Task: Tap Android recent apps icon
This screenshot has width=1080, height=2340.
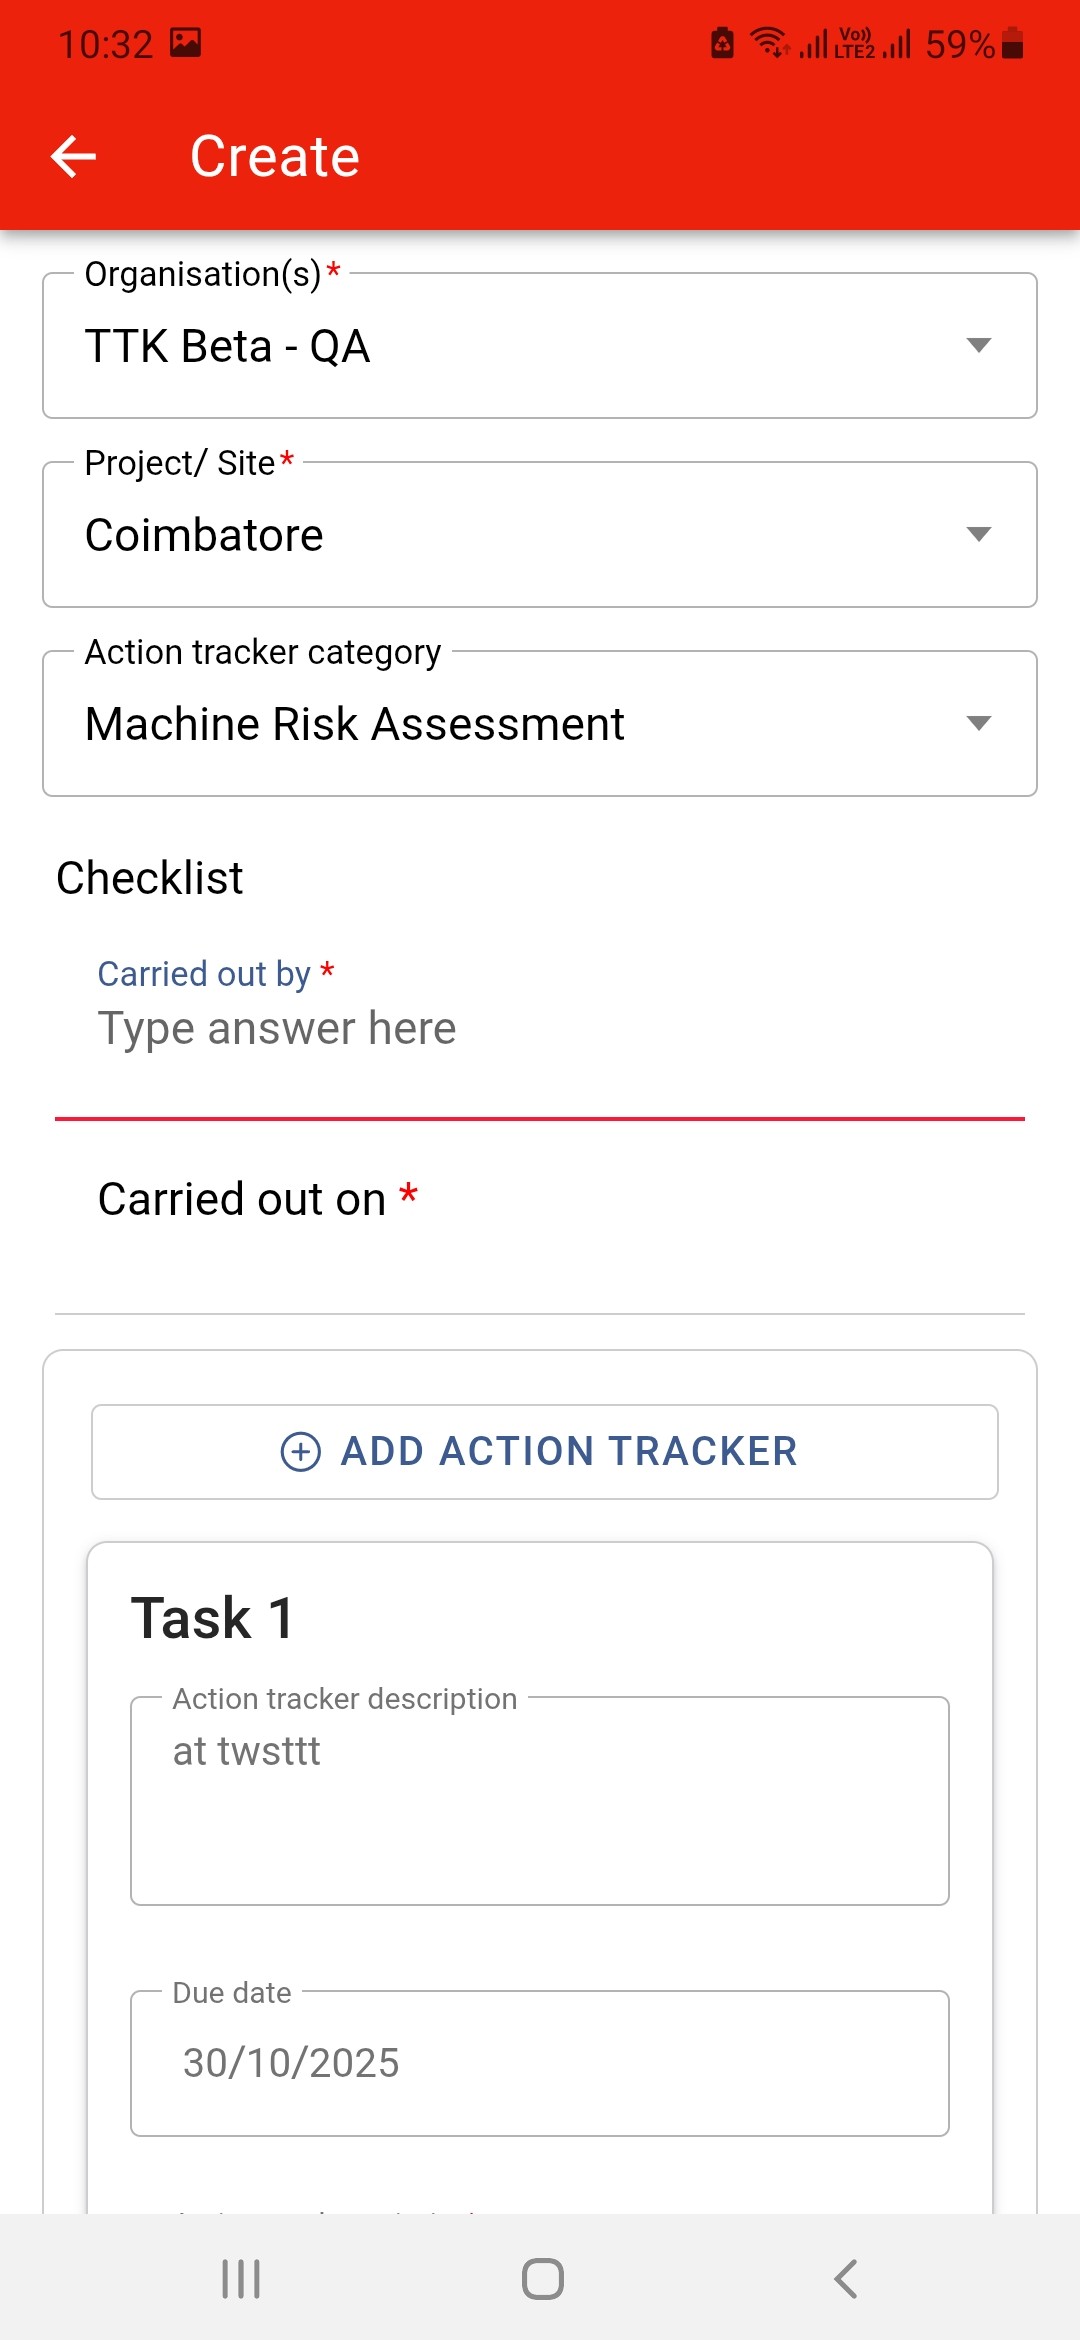Action: [241, 2279]
